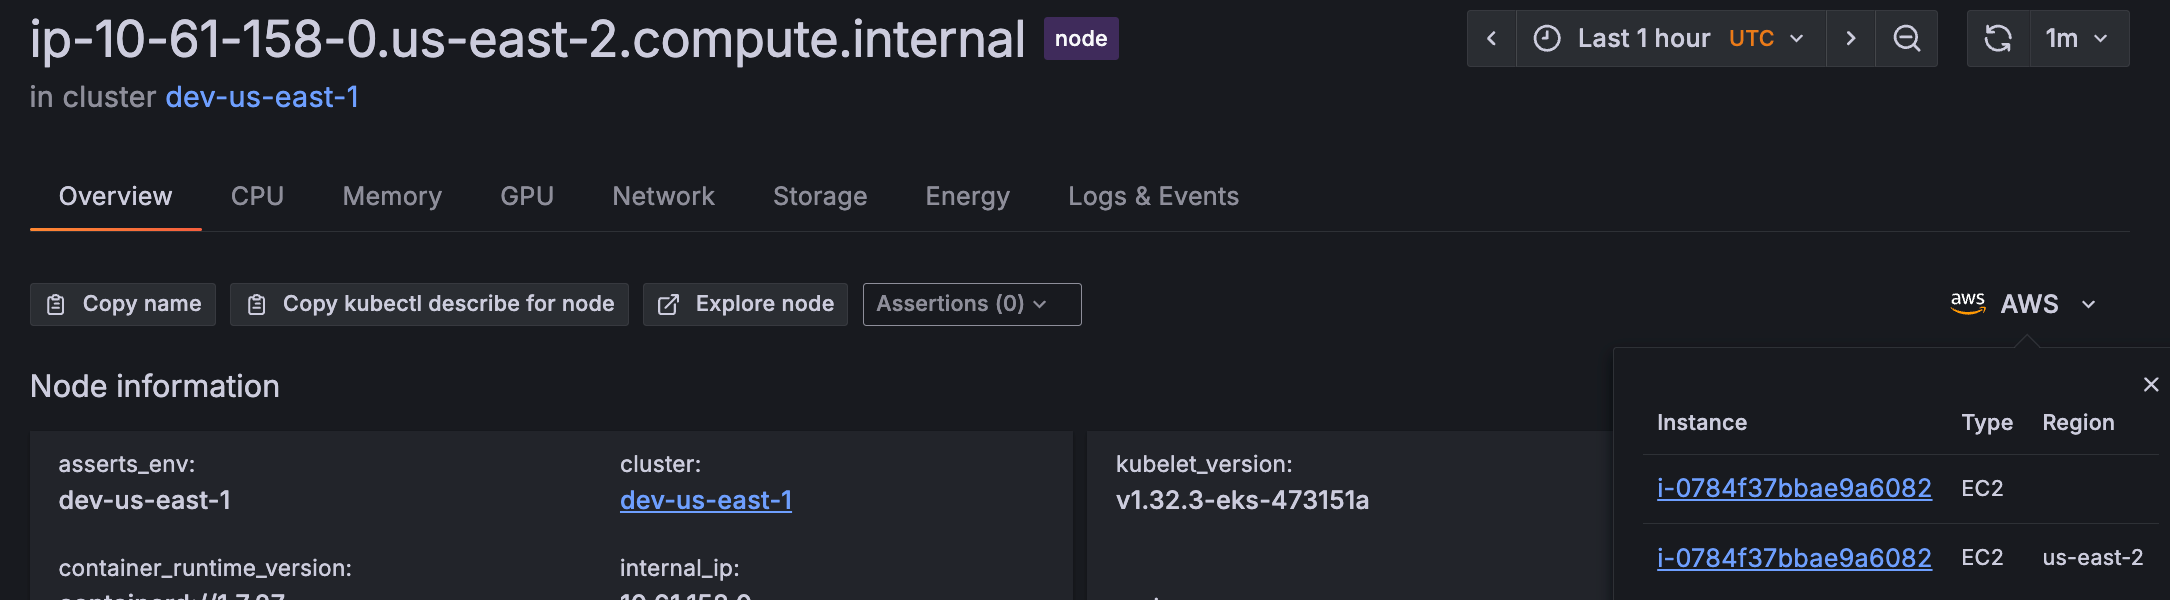Expand the AWS provider chevron
Screen dimensions: 2170x600
[x=2088, y=304]
